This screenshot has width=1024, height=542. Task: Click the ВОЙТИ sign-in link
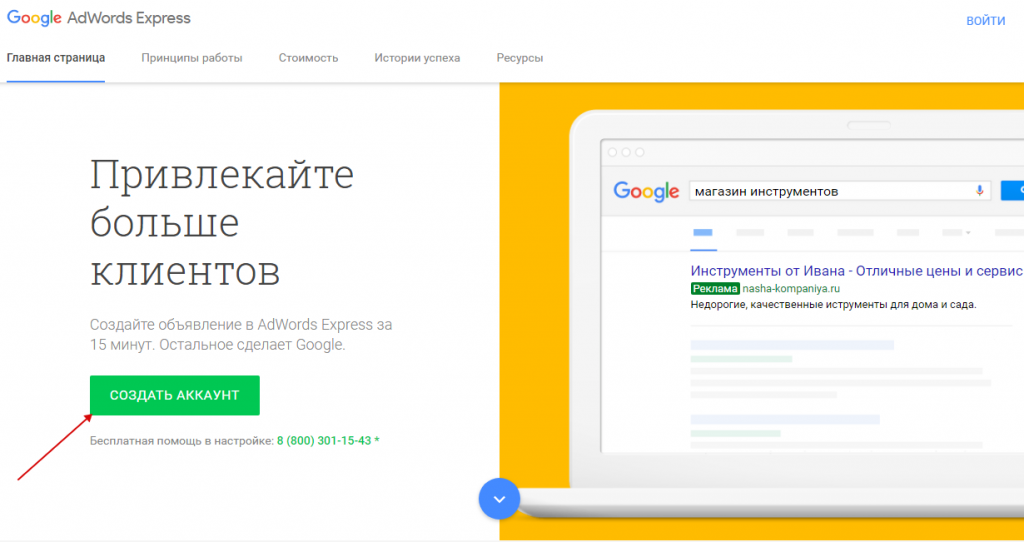985,21
